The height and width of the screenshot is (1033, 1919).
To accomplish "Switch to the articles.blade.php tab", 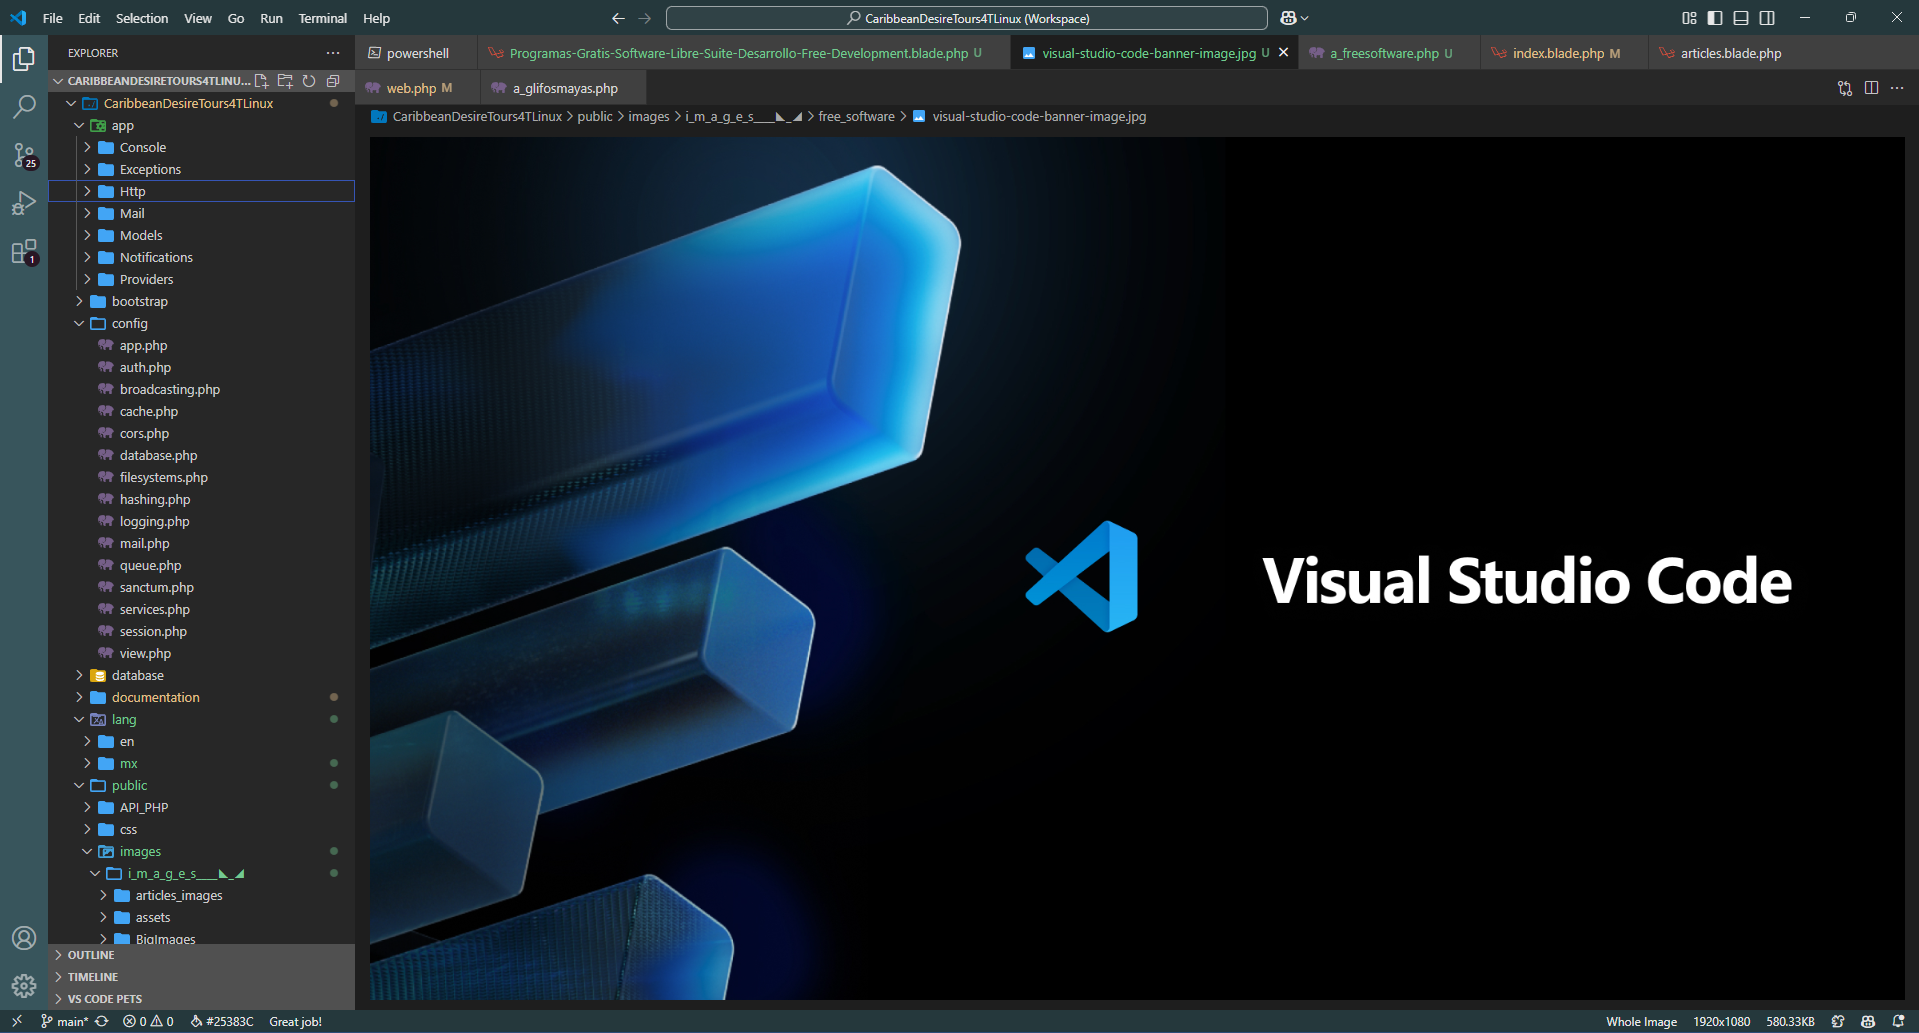I will (x=1730, y=53).
